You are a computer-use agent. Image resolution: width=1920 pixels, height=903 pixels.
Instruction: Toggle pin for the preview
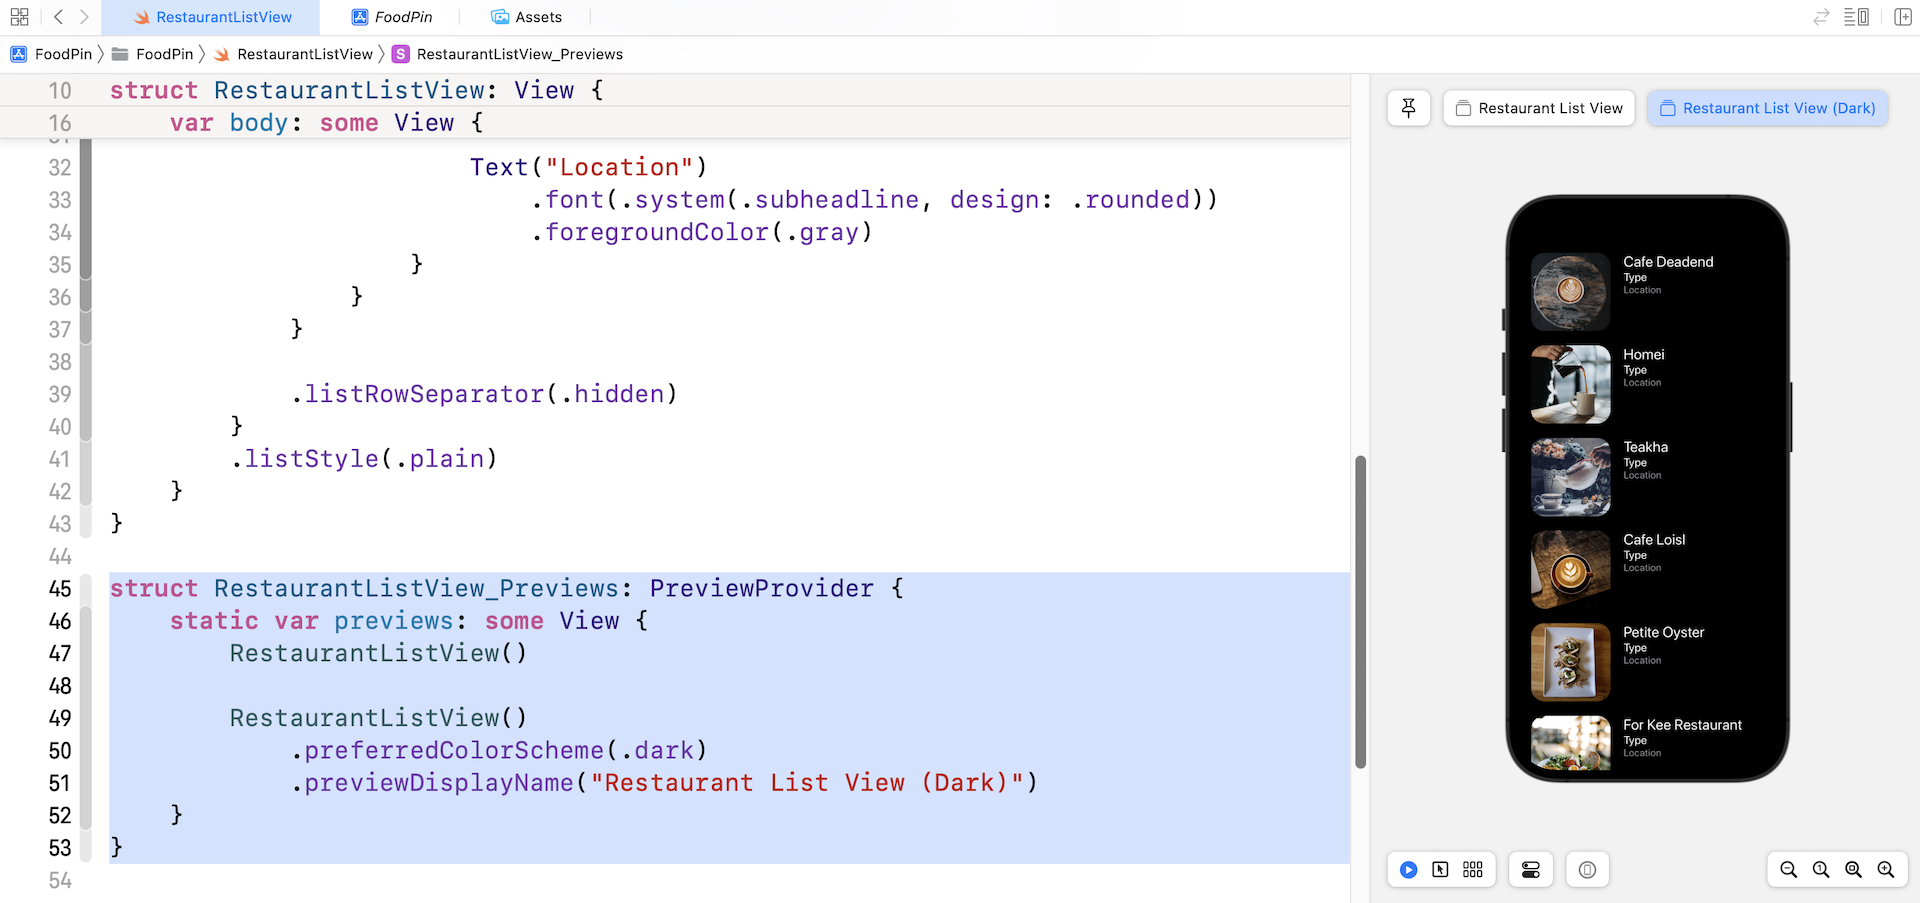point(1408,108)
